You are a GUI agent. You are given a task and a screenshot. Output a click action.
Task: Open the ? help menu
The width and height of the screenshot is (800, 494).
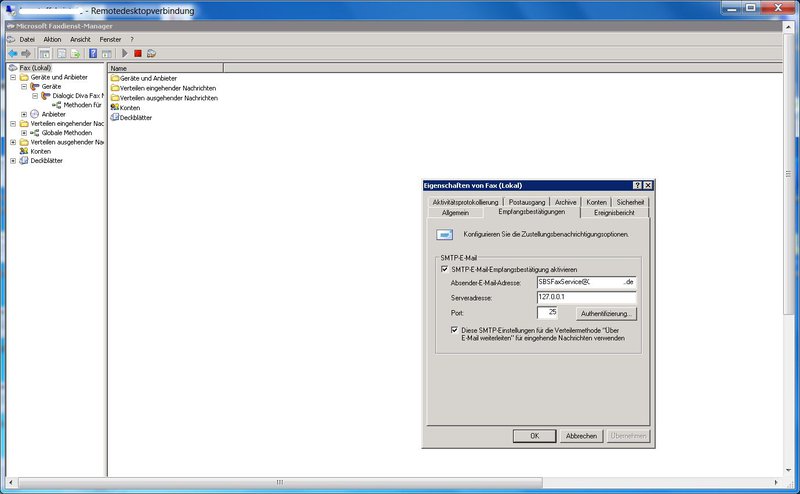pyautogui.click(x=132, y=39)
